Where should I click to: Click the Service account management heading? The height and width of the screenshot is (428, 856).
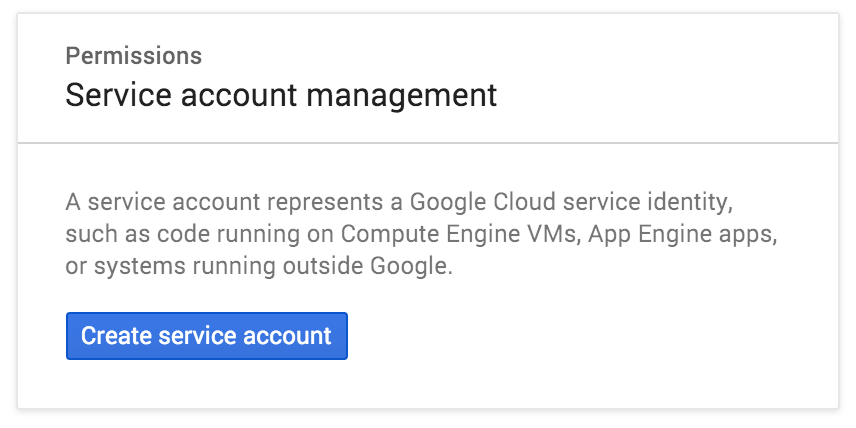[281, 96]
